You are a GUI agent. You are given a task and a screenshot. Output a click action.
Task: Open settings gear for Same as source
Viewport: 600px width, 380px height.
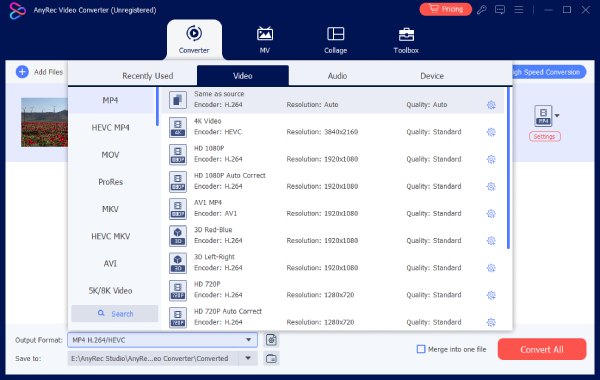click(491, 104)
